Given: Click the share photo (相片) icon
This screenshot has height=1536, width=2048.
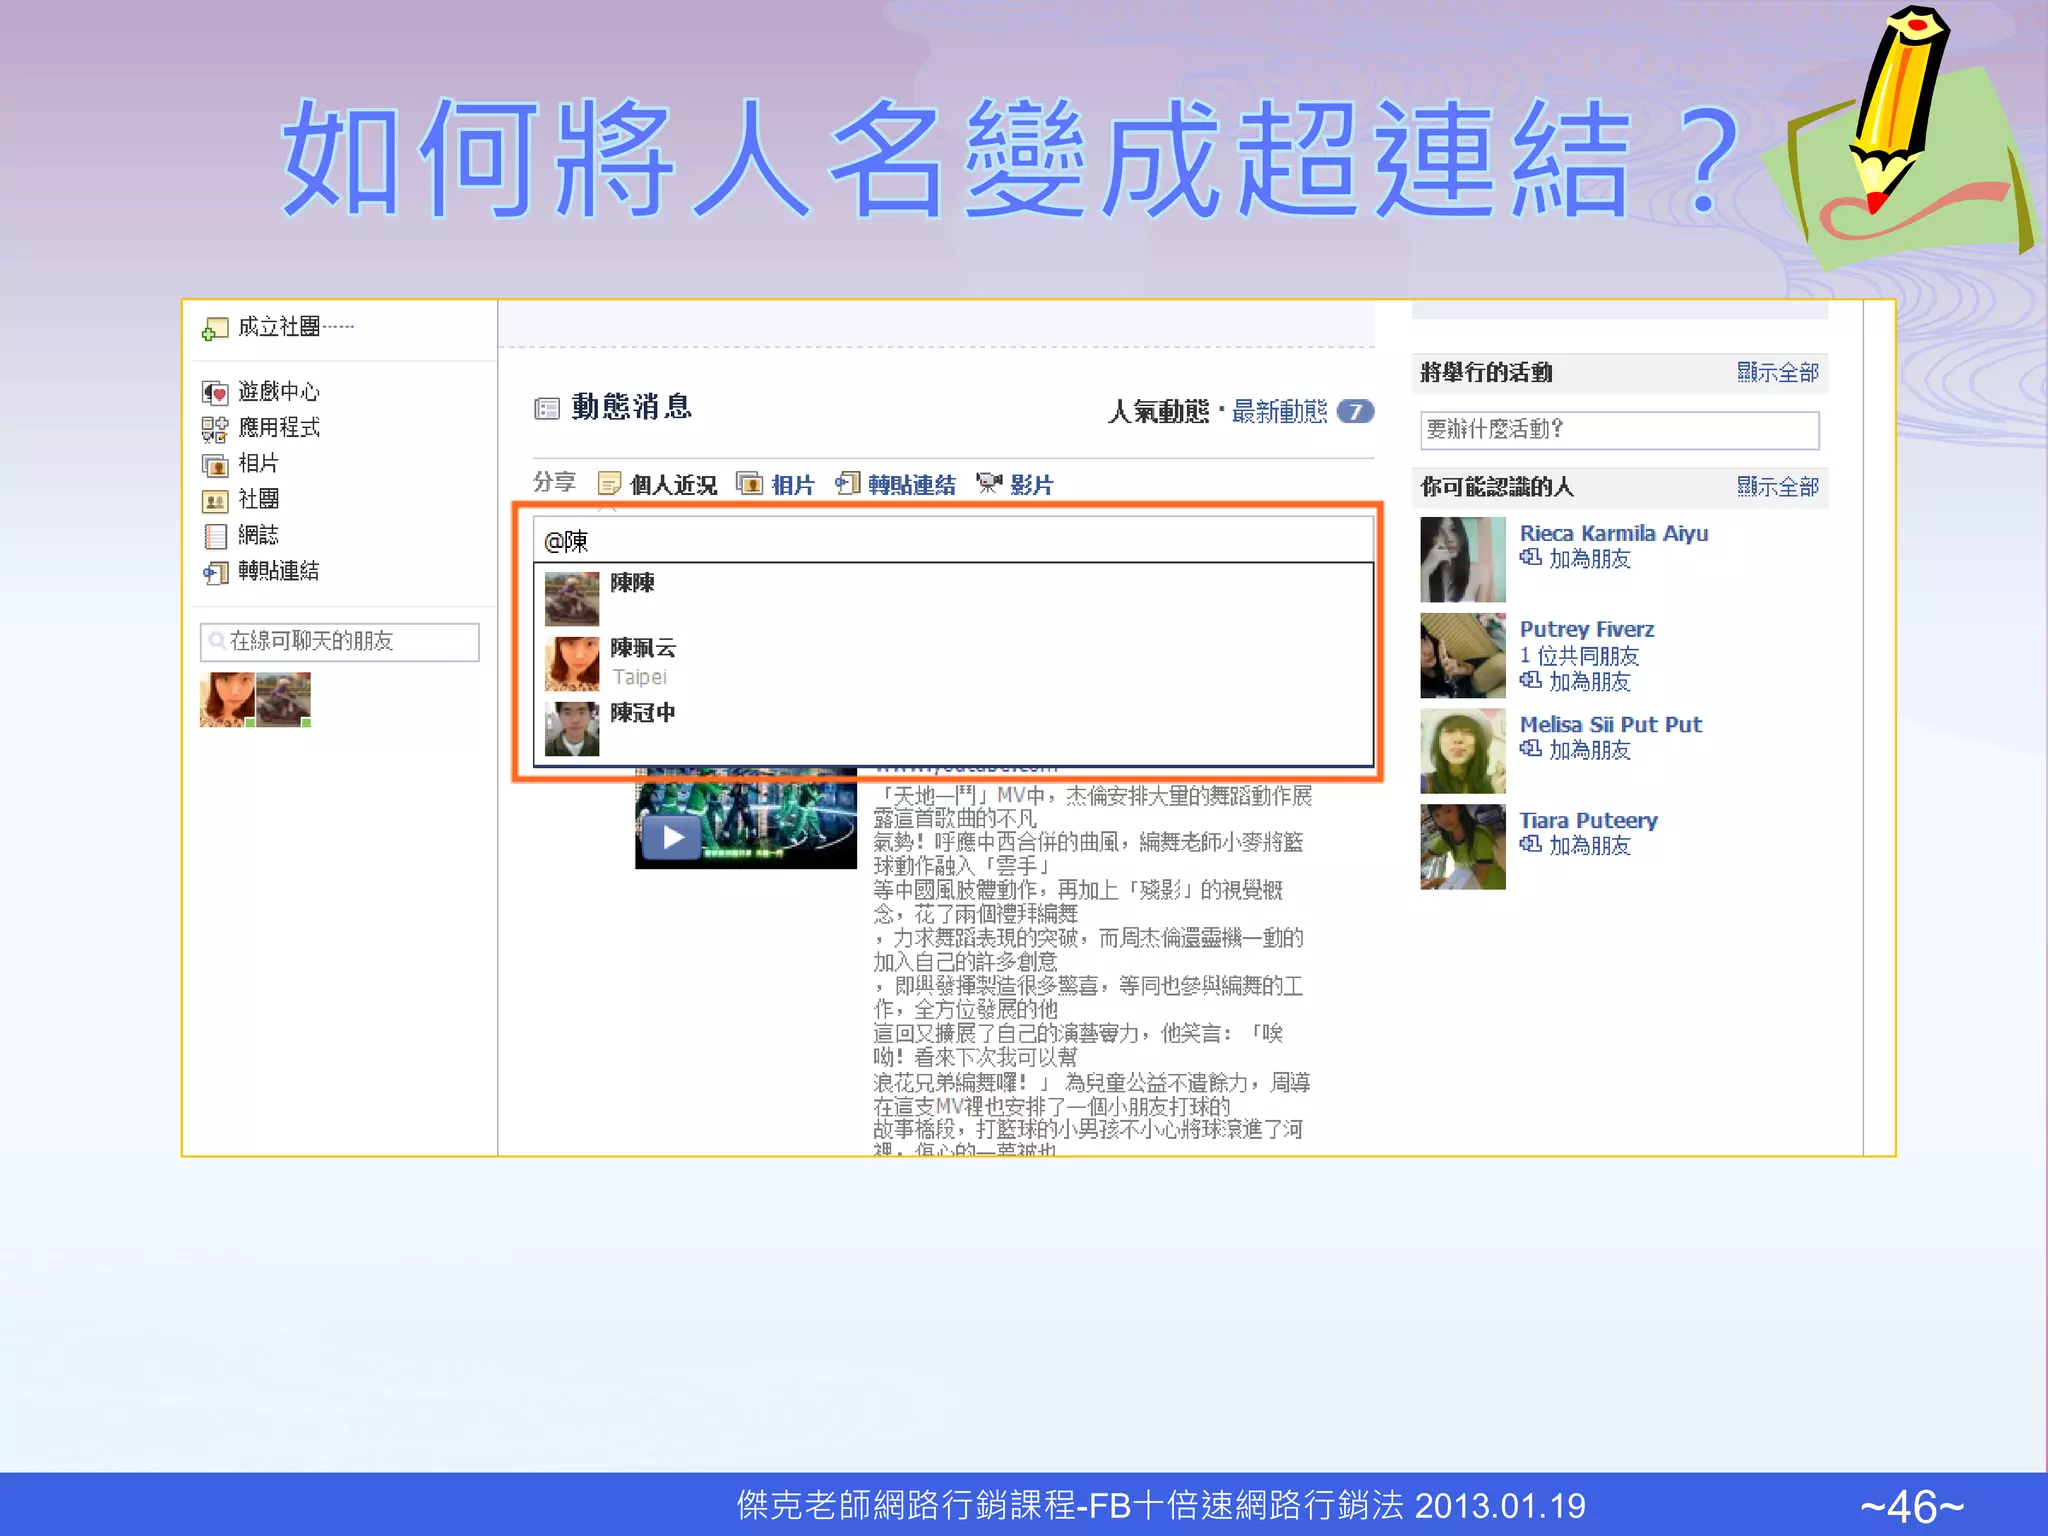Looking at the screenshot, I should tap(749, 484).
